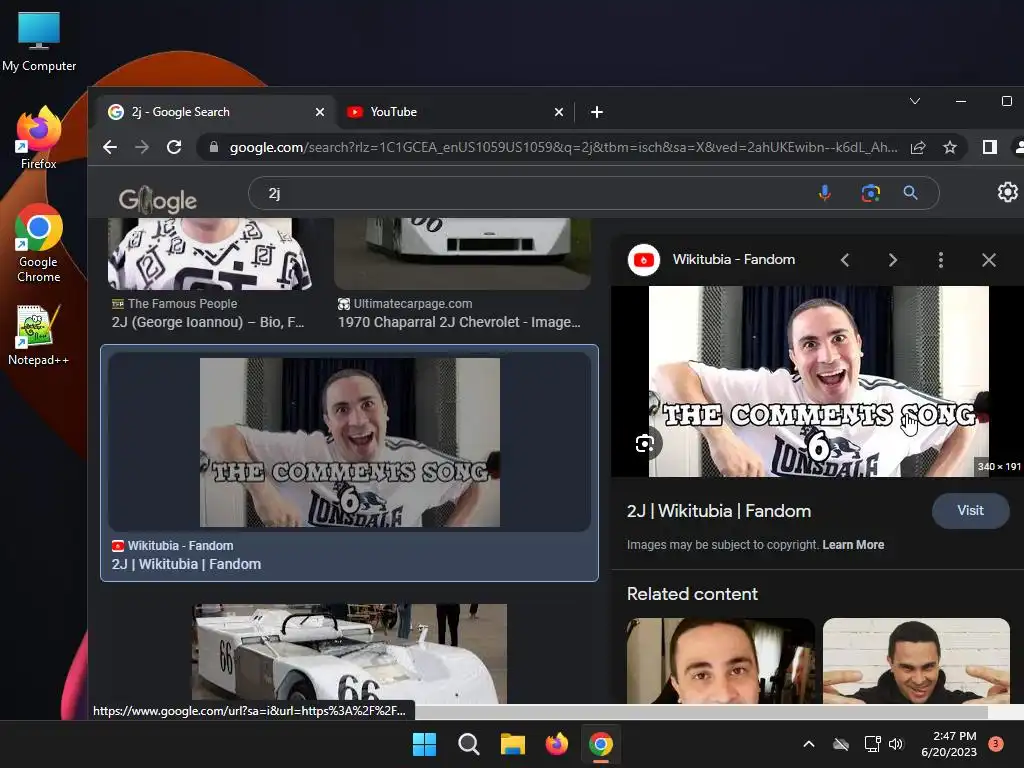Open Windows Start menu
1024x768 pixels.
coord(424,744)
